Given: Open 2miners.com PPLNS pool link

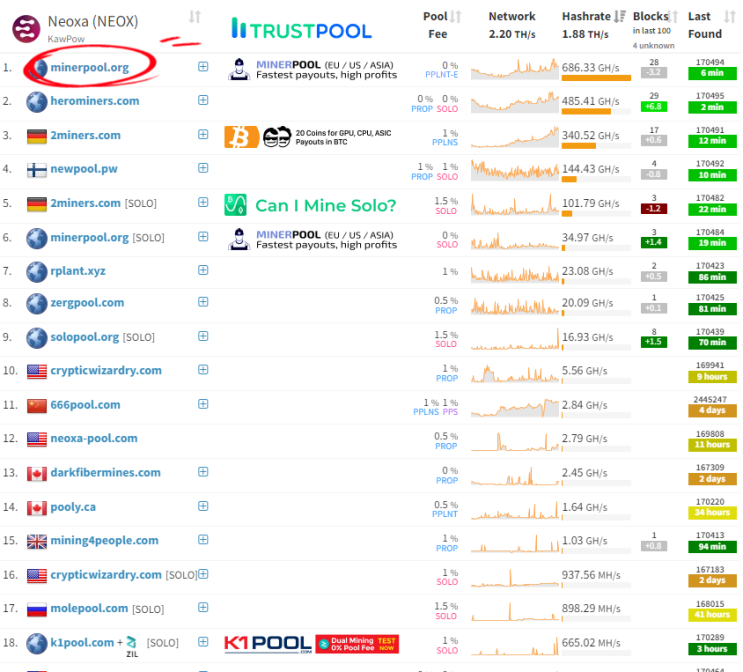Looking at the screenshot, I should pyautogui.click(x=85, y=135).
